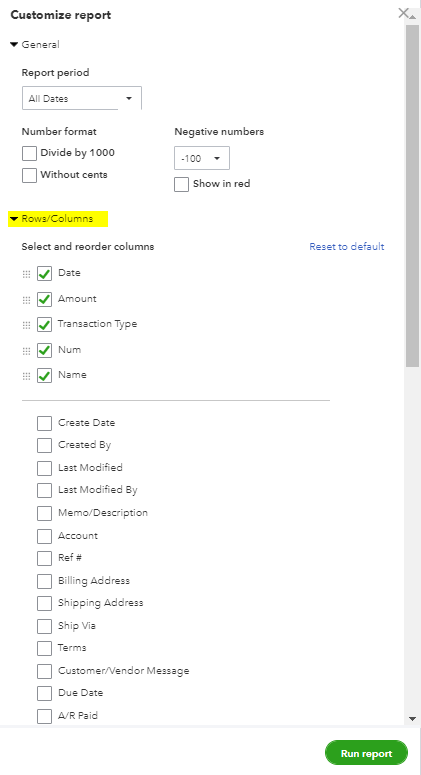Click the drag handle beside Transaction Type

27,325
